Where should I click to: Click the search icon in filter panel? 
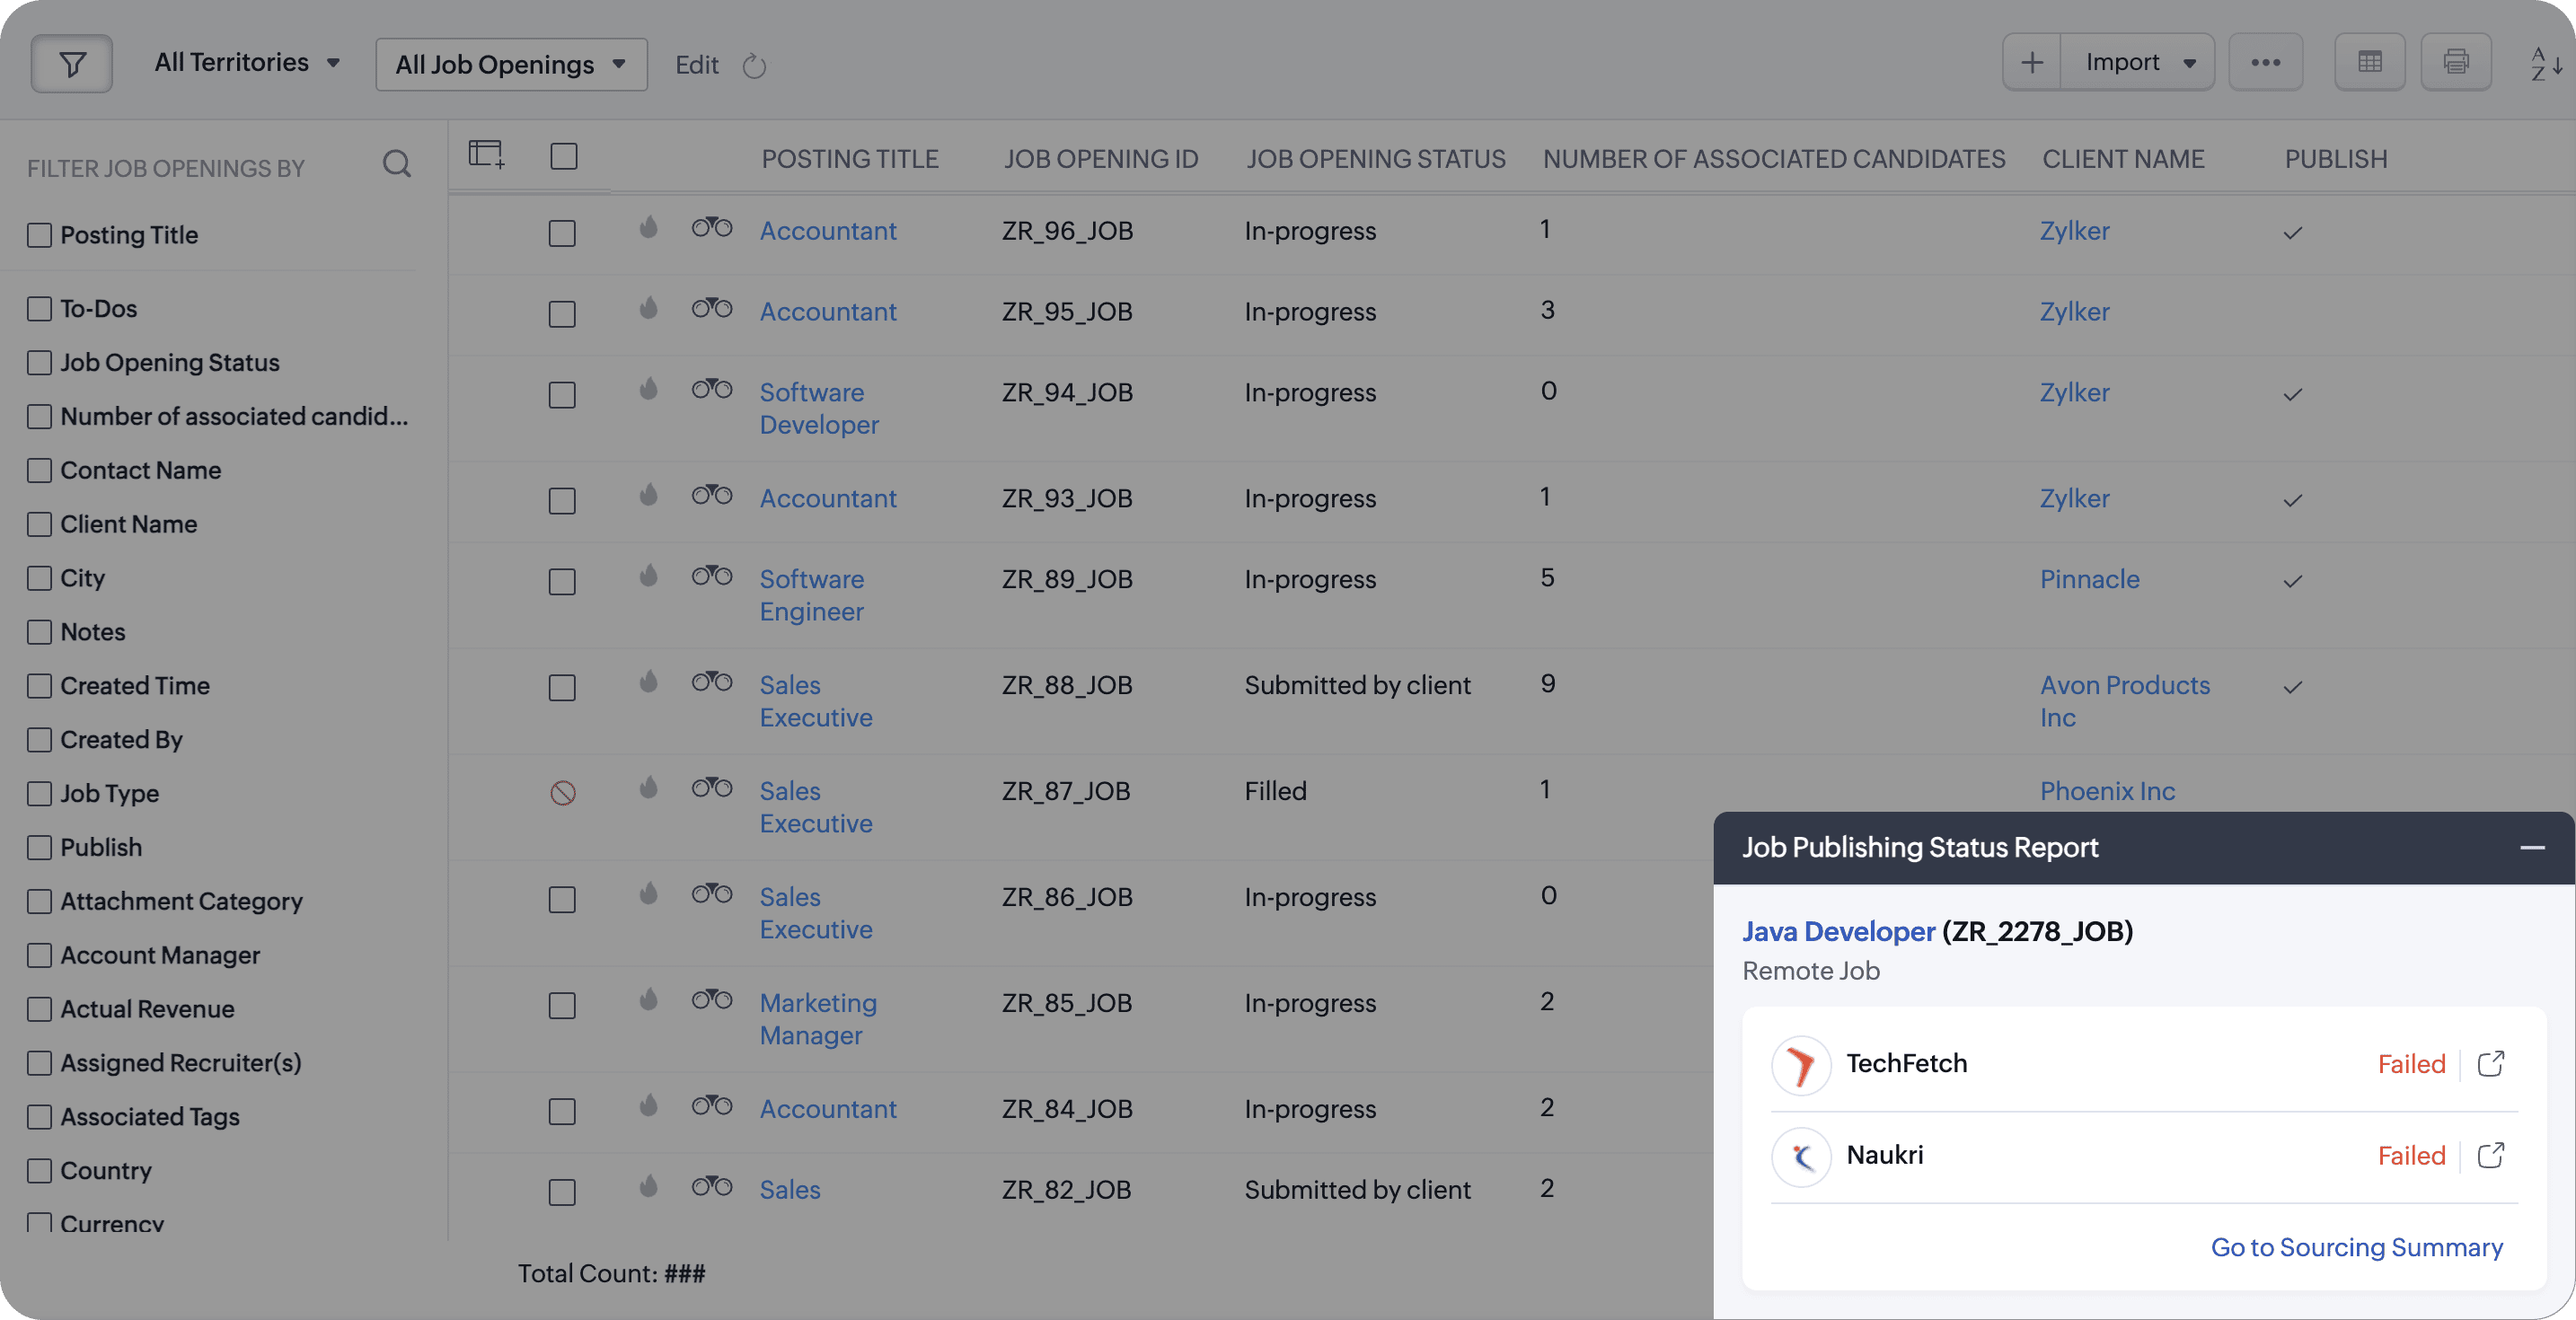pos(397,164)
